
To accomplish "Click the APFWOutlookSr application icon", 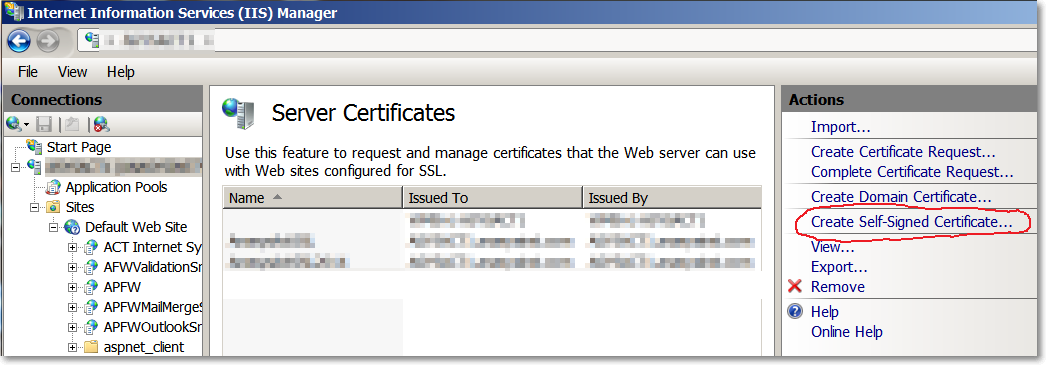I will pos(91,328).
